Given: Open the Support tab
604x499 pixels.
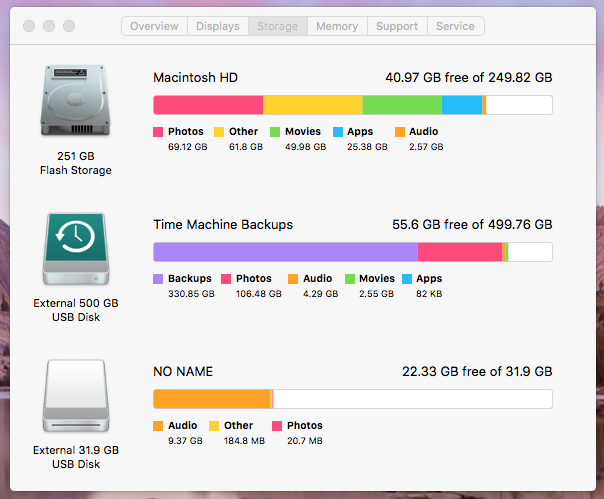Looking at the screenshot, I should [397, 26].
